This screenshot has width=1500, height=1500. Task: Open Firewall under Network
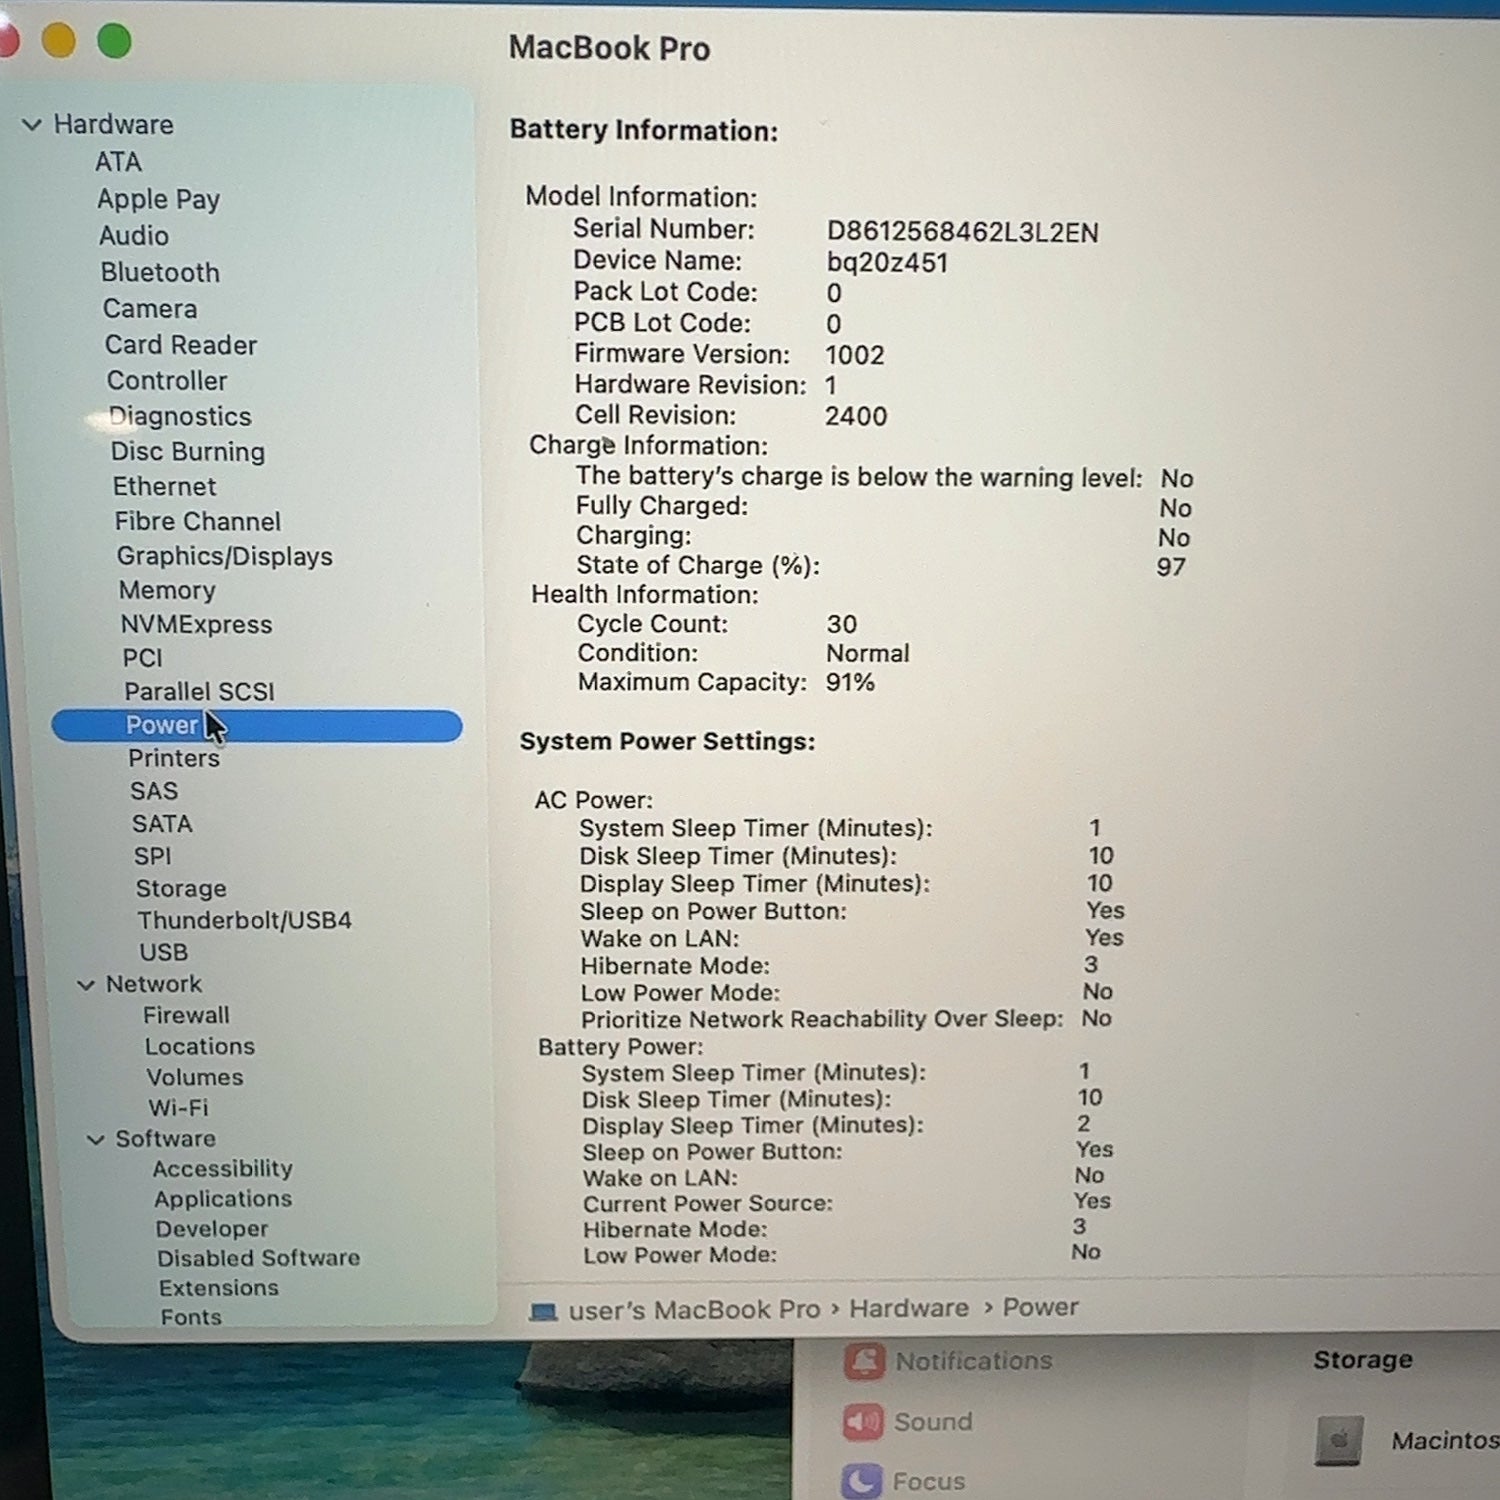tap(186, 1015)
